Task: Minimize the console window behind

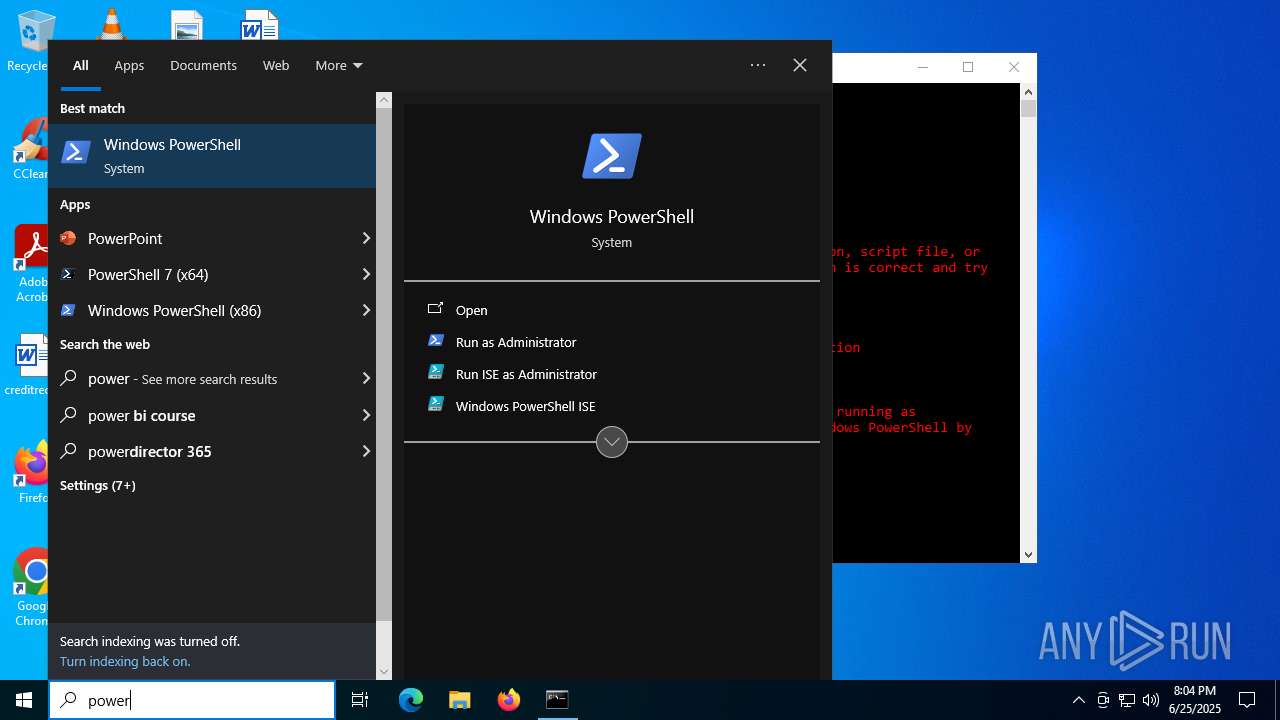Action: 923,67
